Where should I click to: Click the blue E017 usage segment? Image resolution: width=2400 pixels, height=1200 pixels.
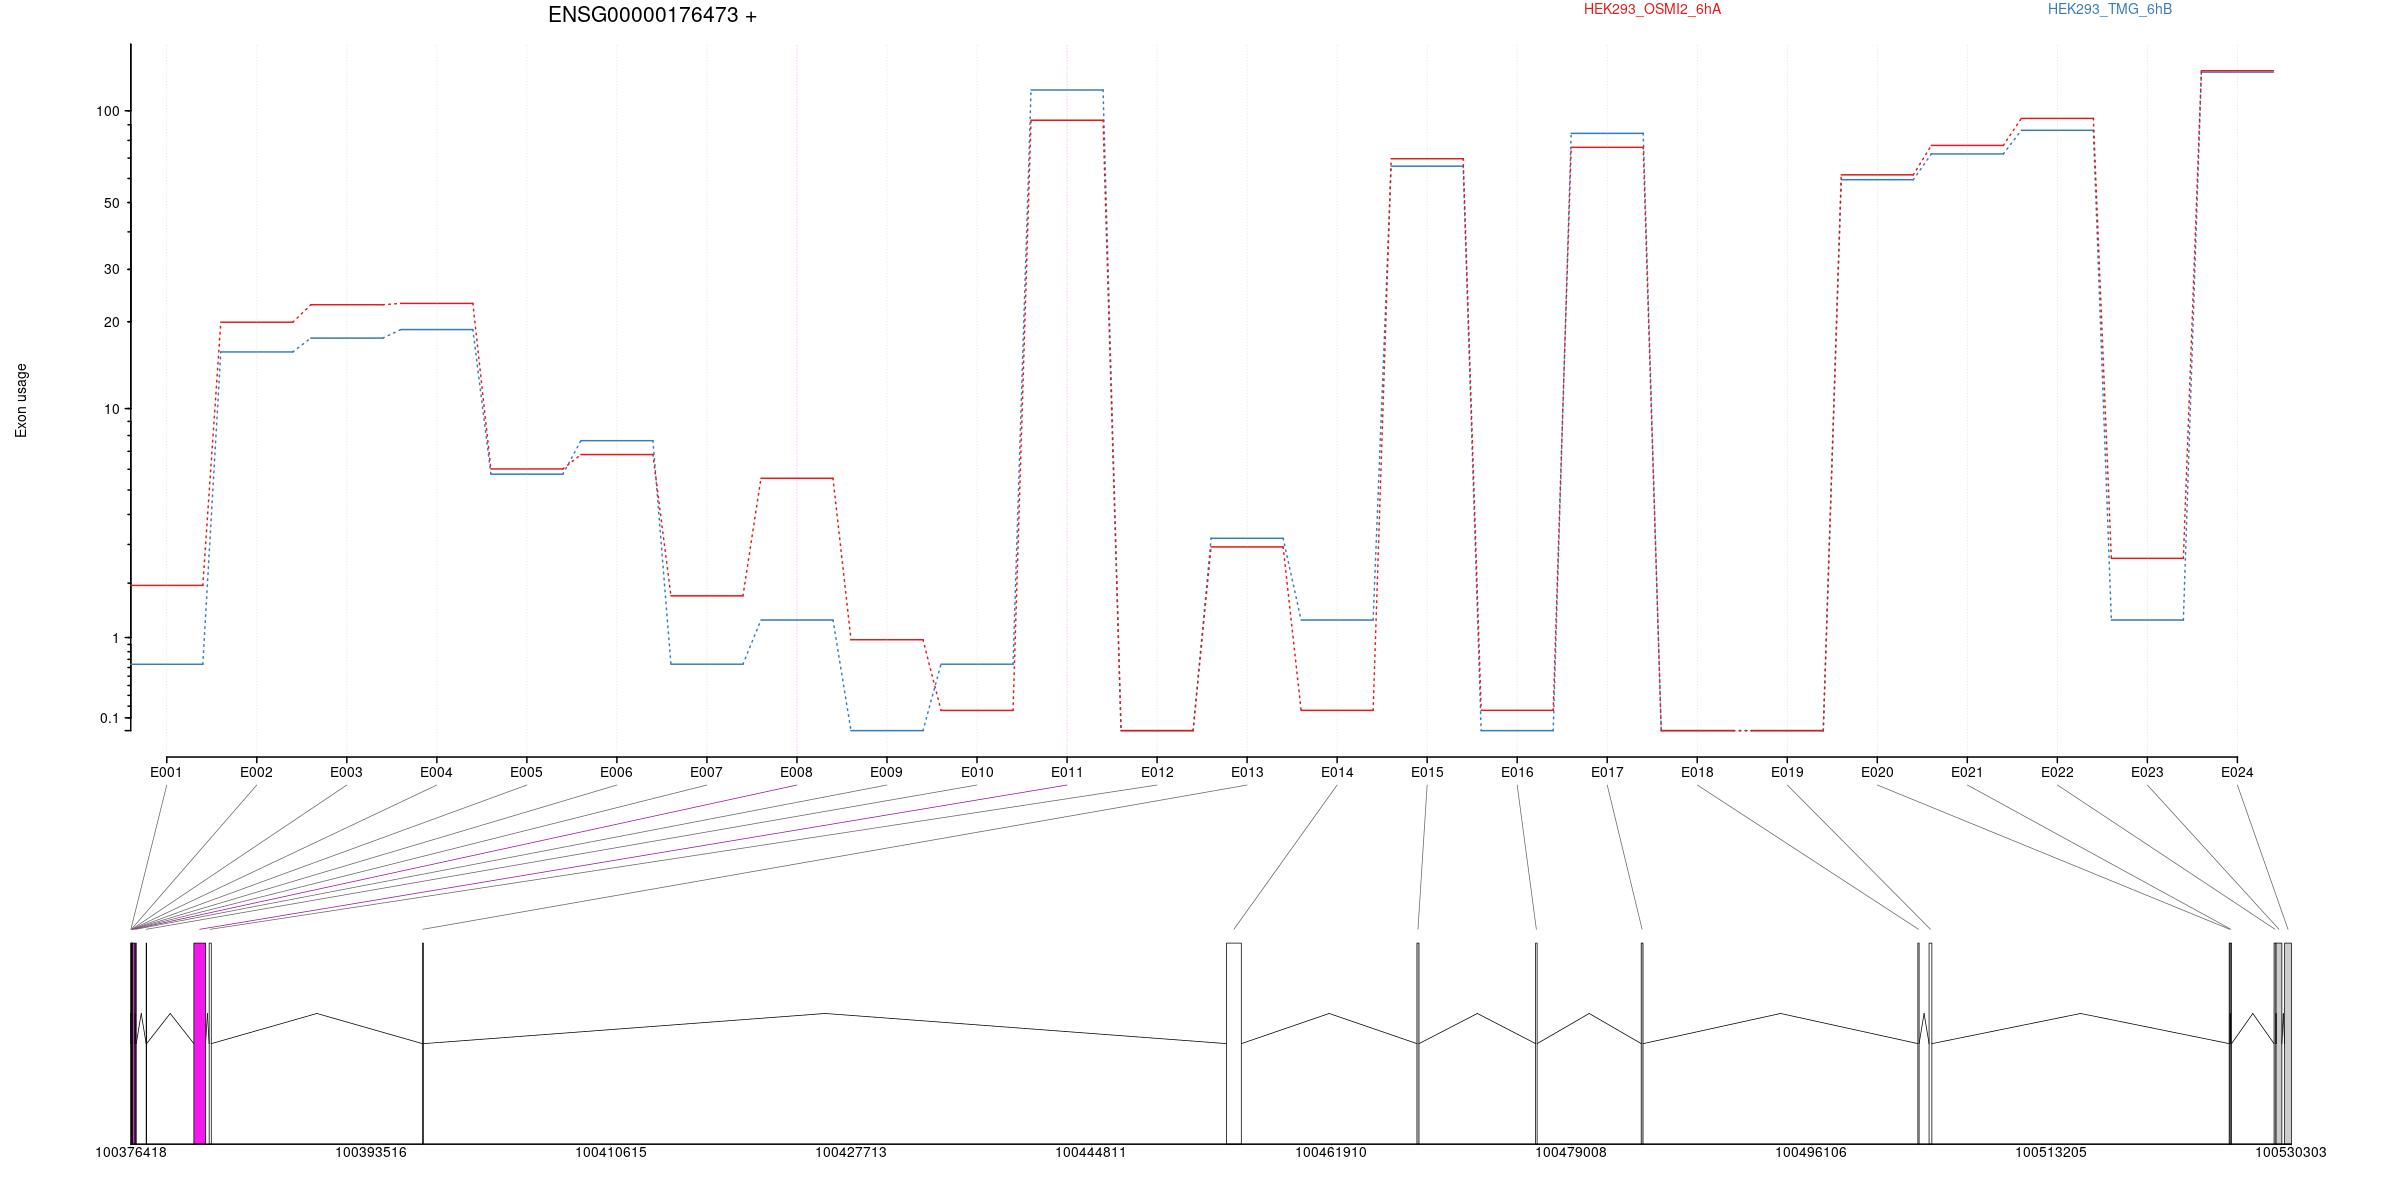[x=1607, y=133]
